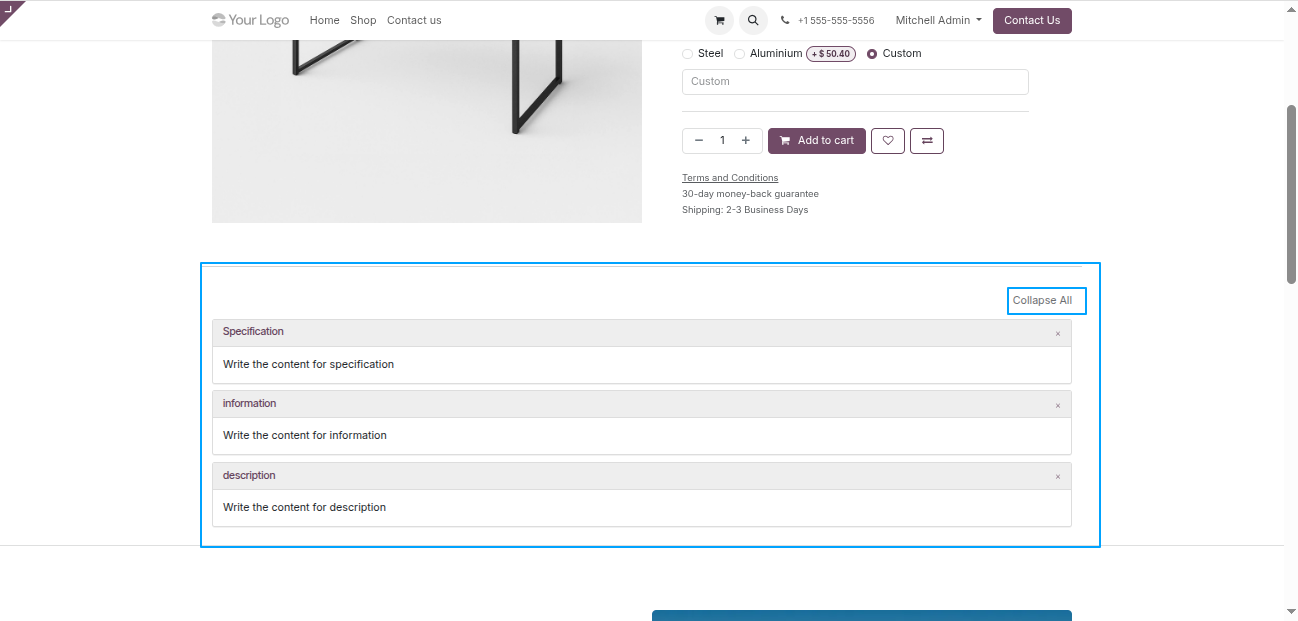Select the Custom material option
Screen dimensions: 1298x621
[x=871, y=53]
